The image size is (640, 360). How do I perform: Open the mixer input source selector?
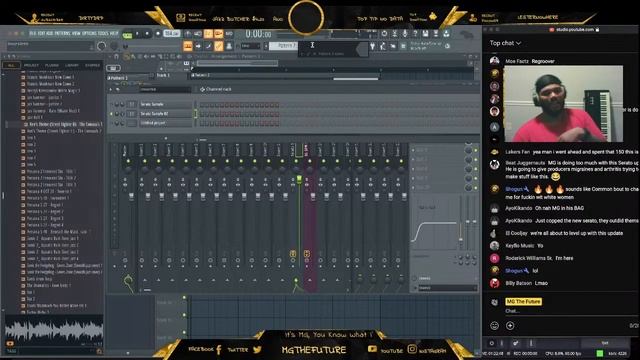click(447, 278)
